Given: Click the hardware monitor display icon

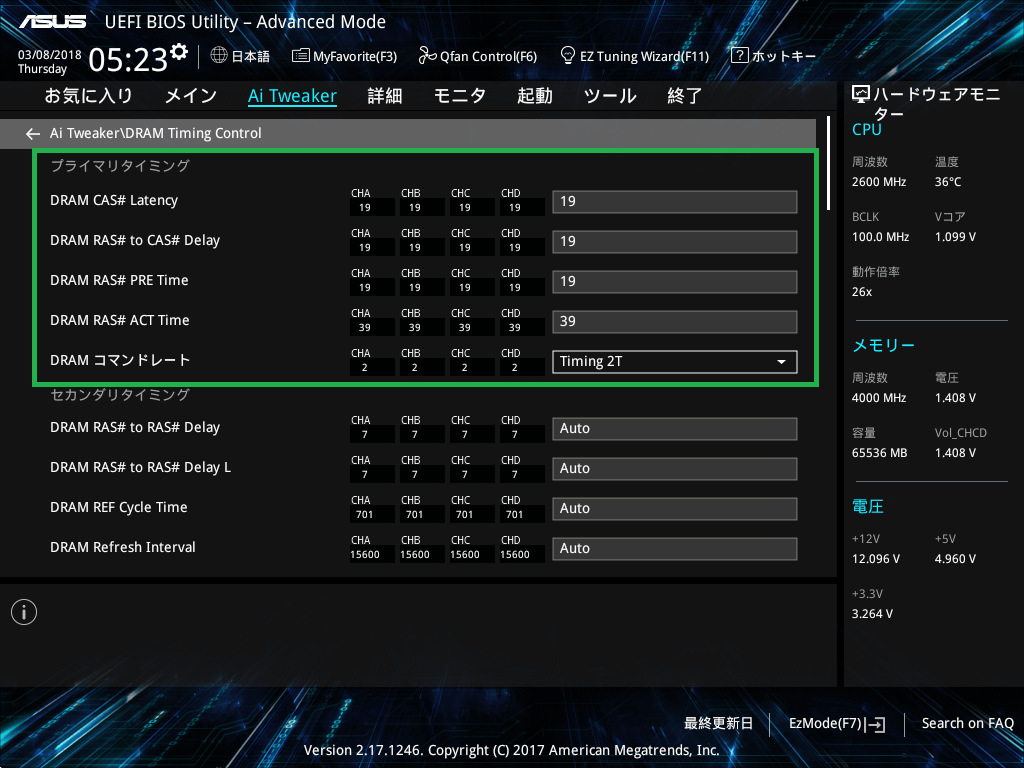Looking at the screenshot, I should coord(861,95).
